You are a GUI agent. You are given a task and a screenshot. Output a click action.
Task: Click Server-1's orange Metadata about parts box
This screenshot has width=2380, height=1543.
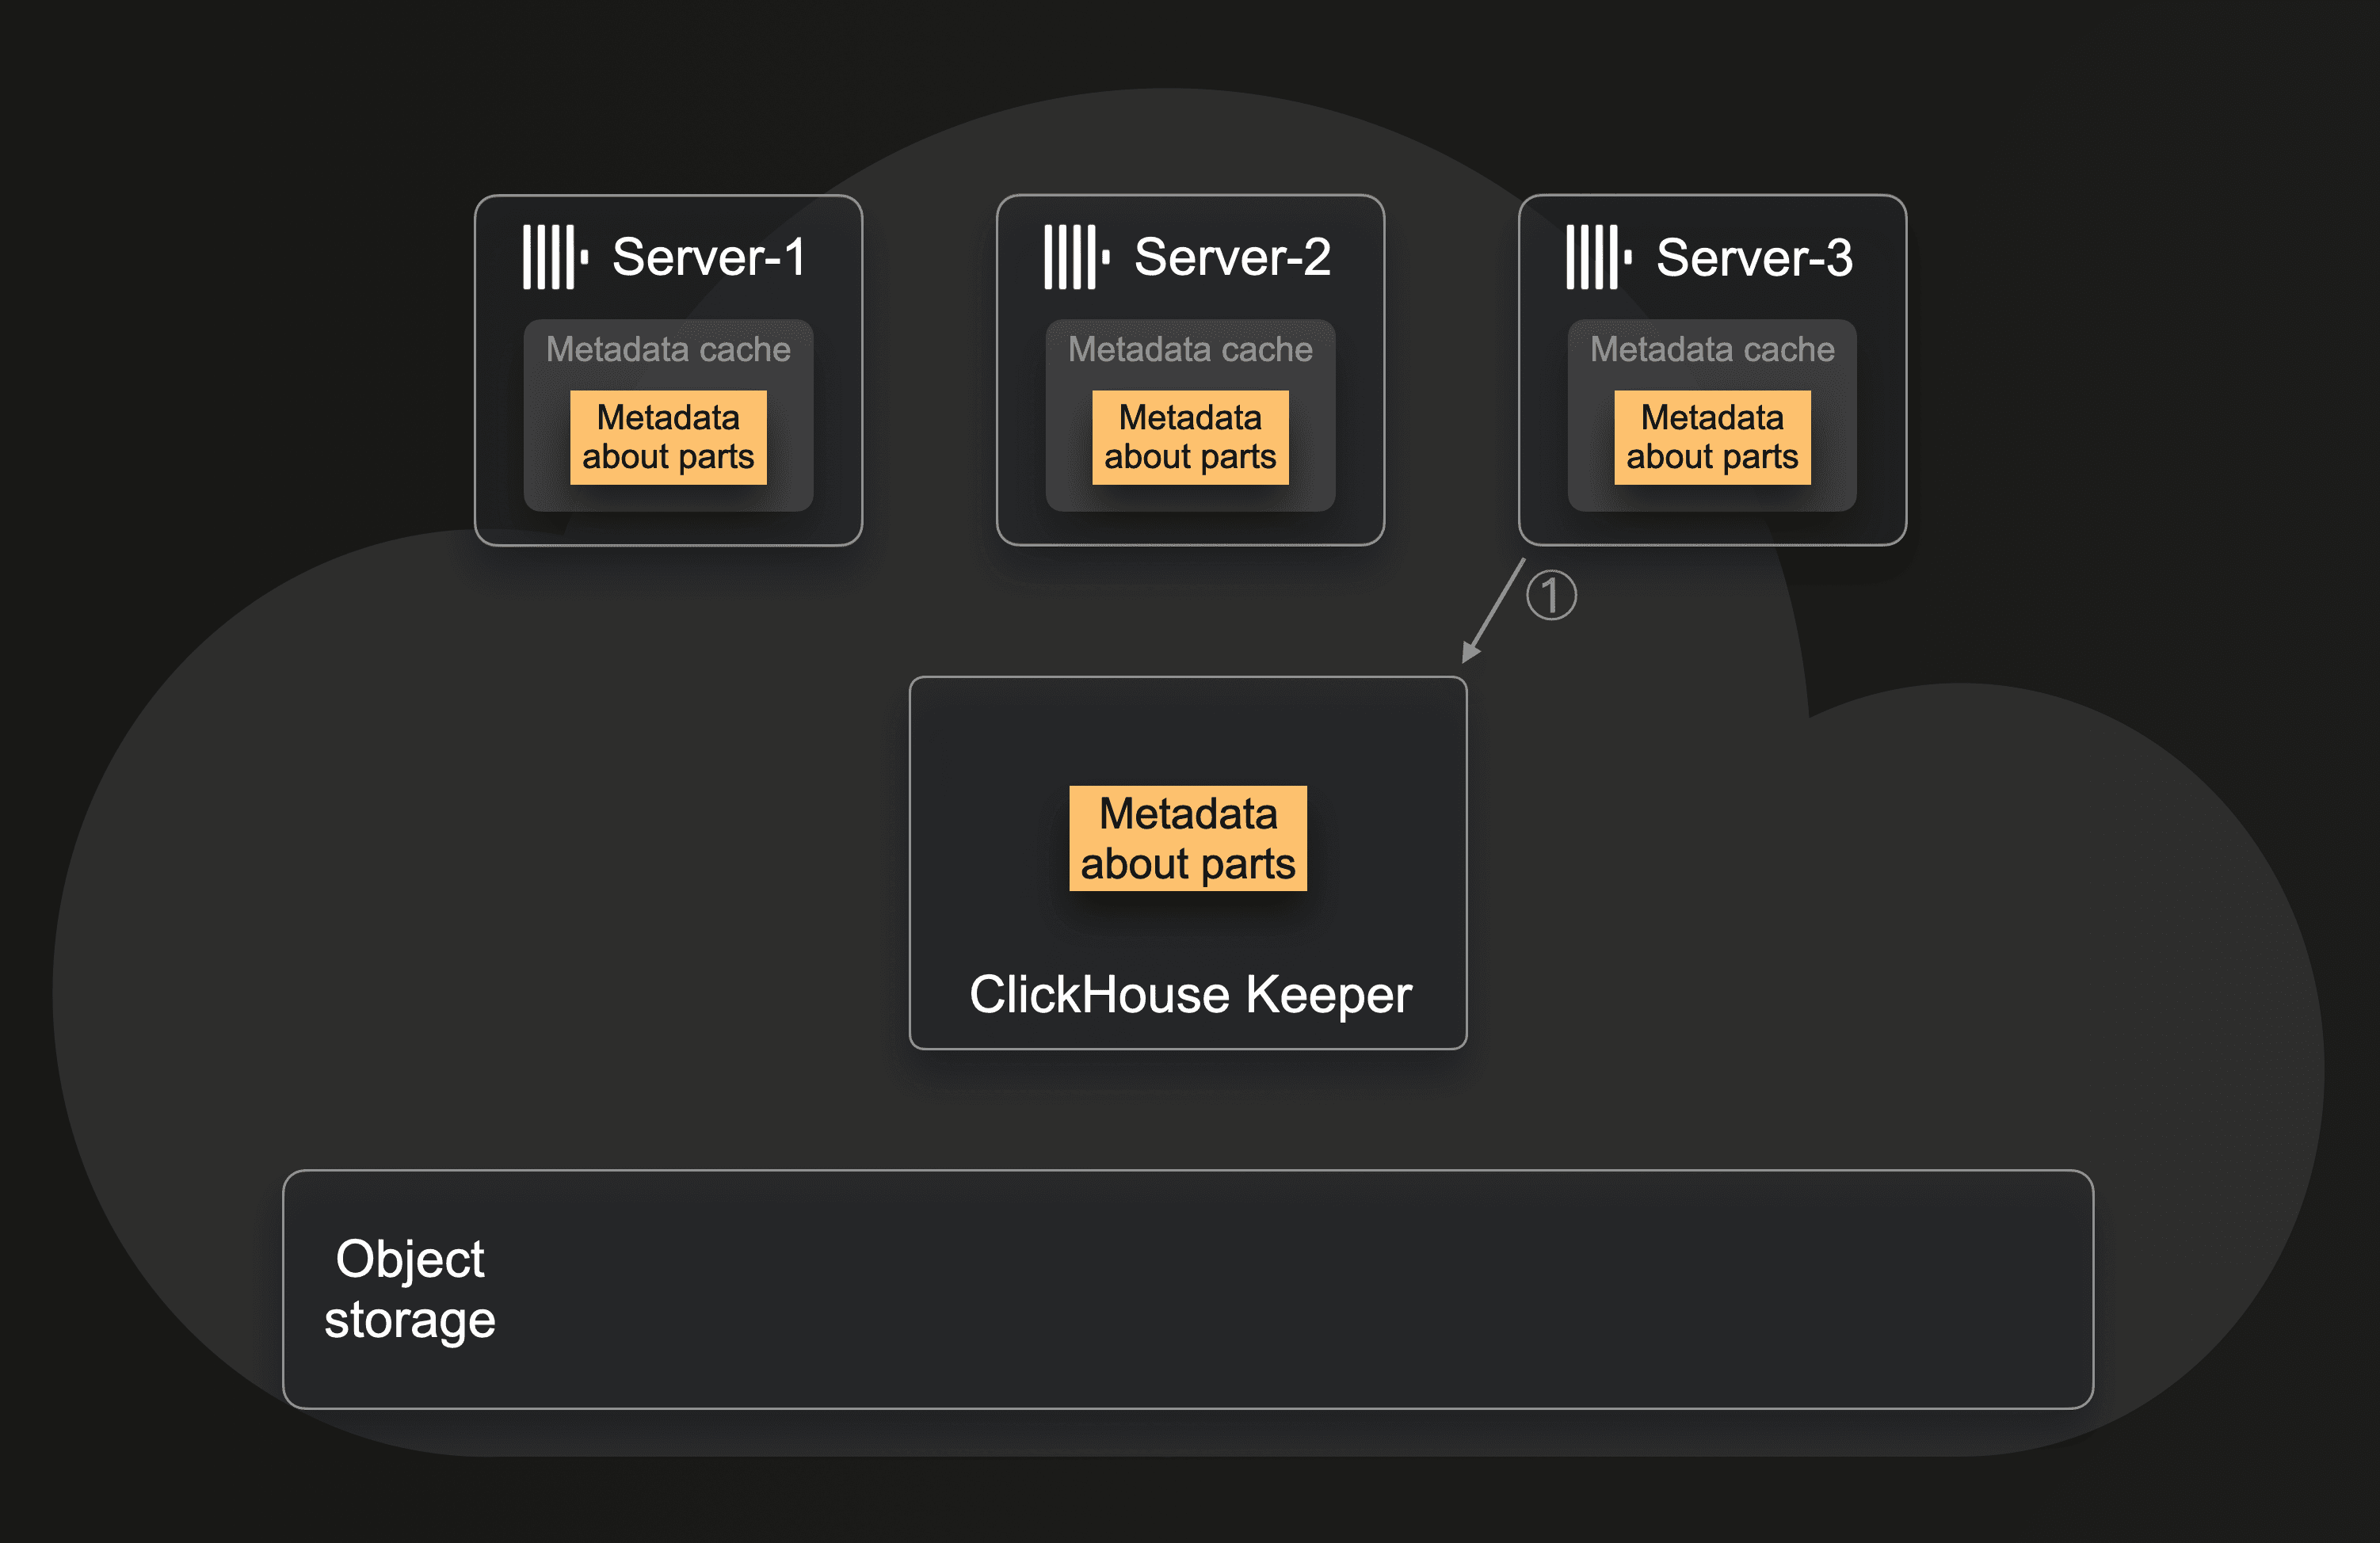click(668, 437)
